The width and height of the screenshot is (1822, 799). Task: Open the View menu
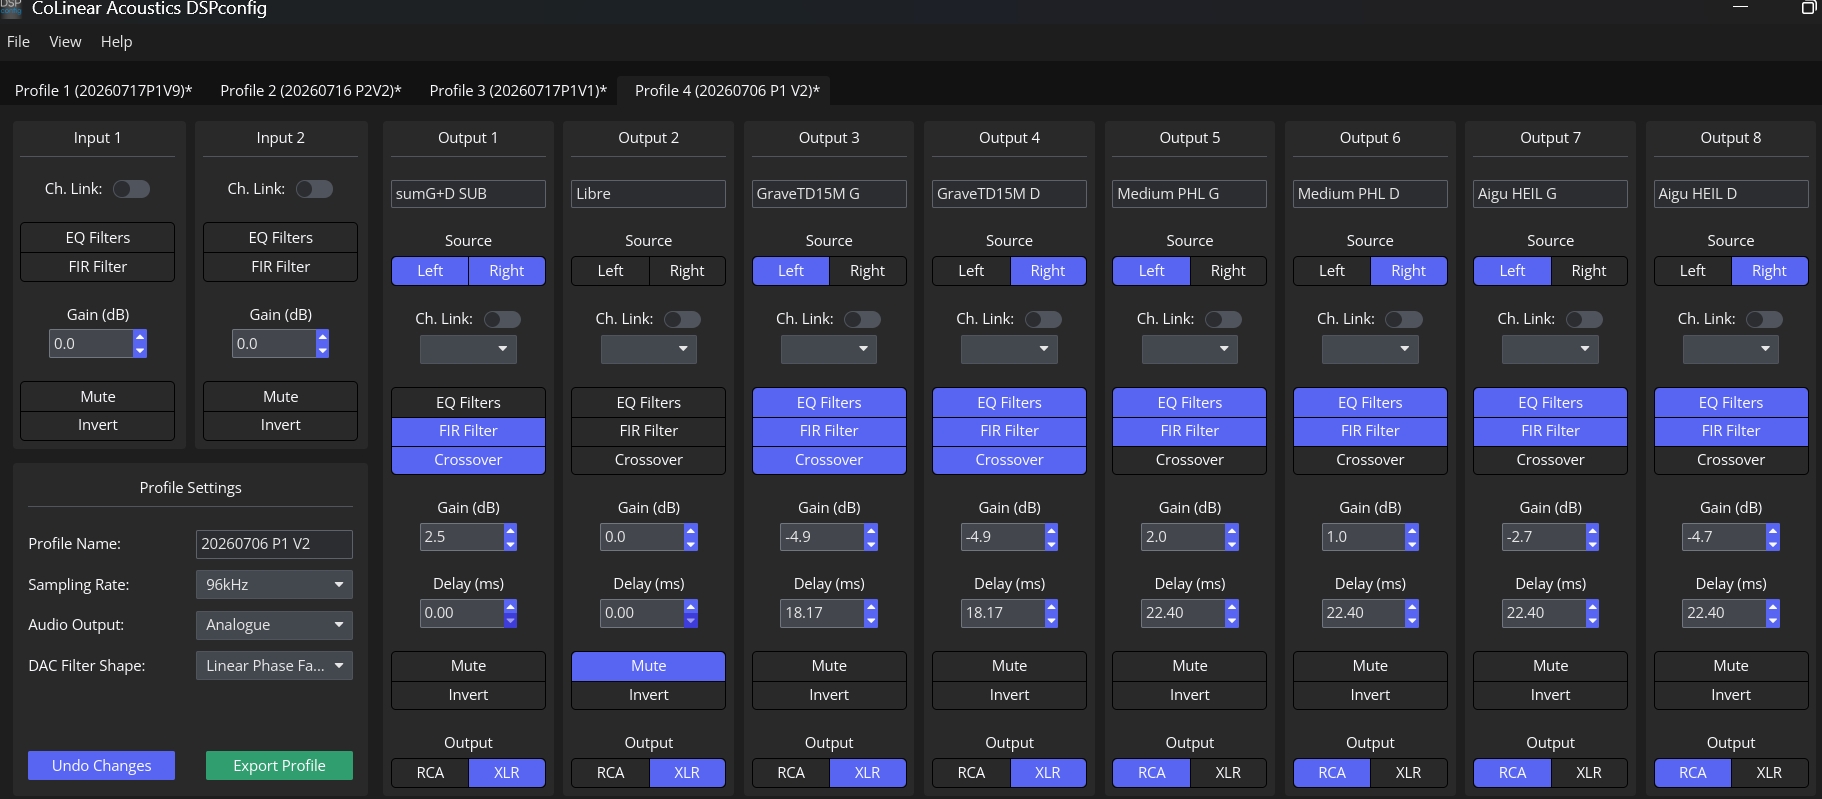click(x=65, y=42)
